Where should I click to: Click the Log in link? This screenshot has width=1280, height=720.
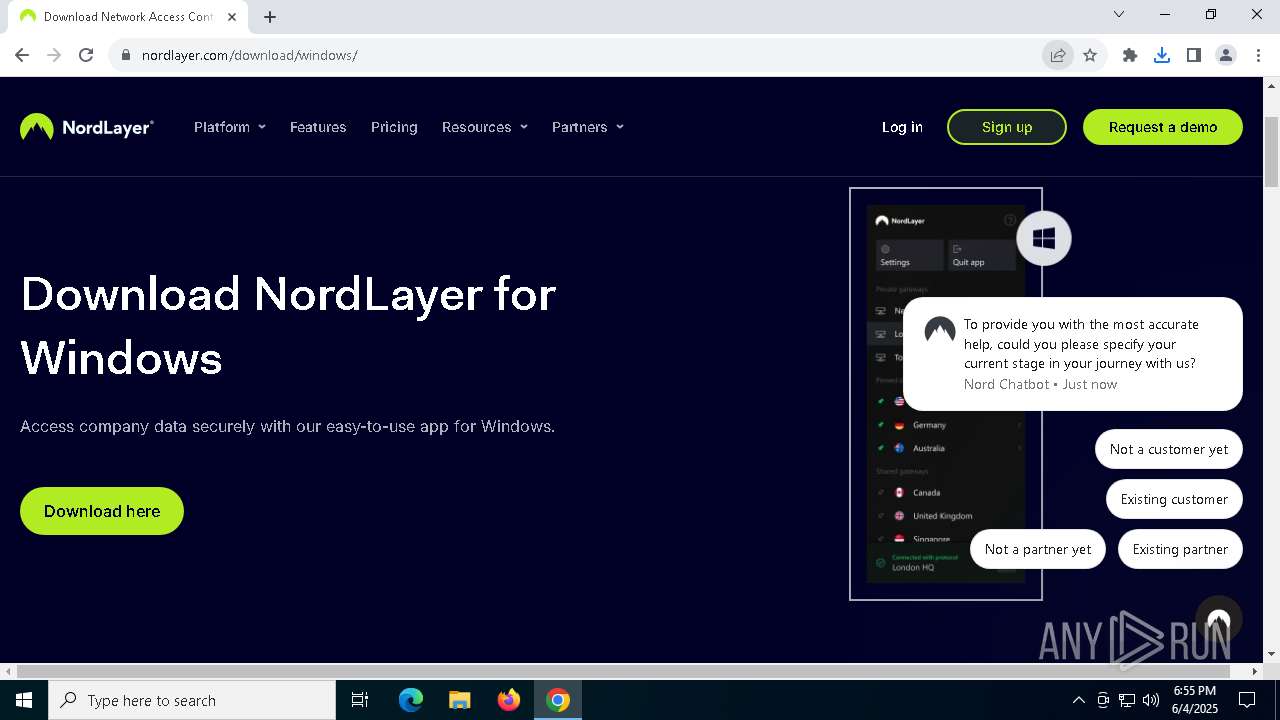pos(902,127)
